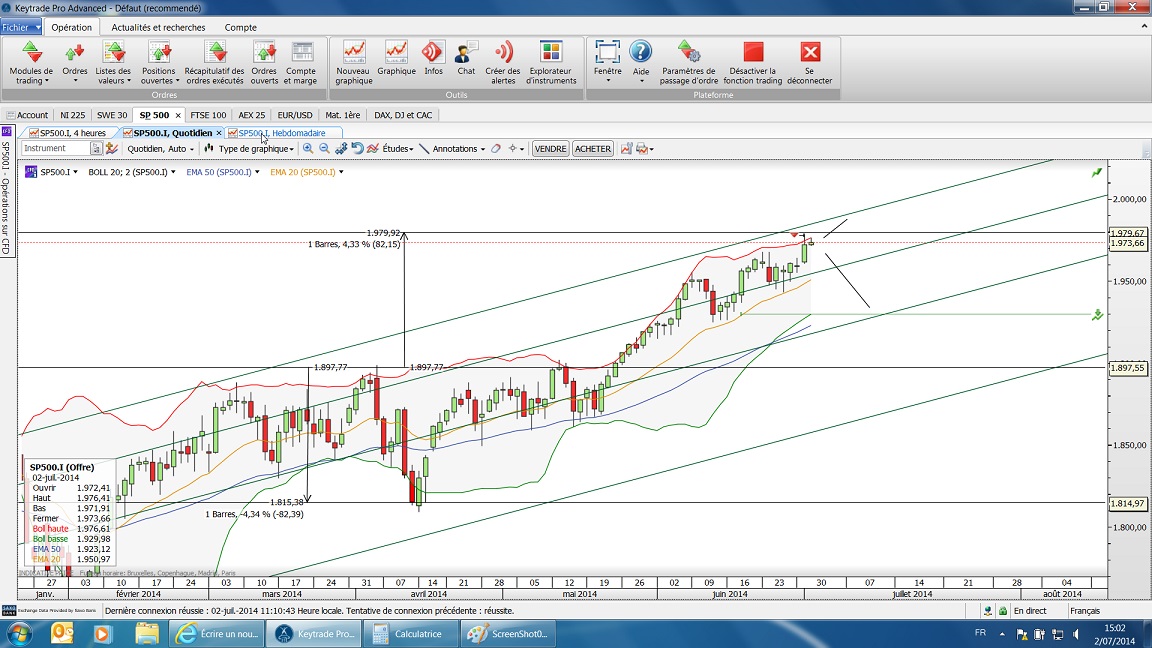Create a Nouveau graphique

click(353, 63)
